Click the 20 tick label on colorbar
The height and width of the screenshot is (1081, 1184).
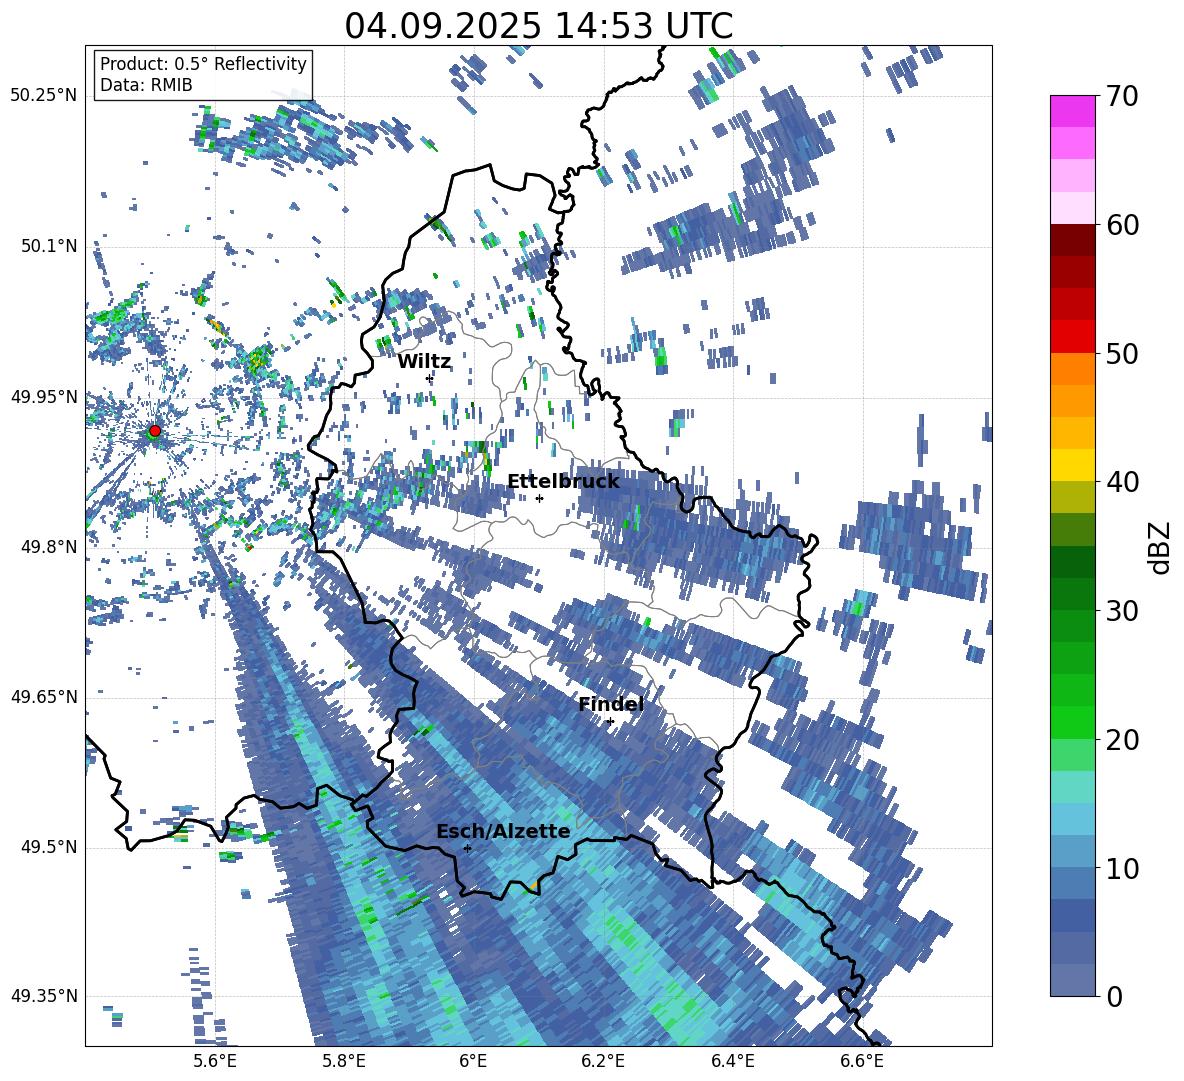[x=1121, y=740]
